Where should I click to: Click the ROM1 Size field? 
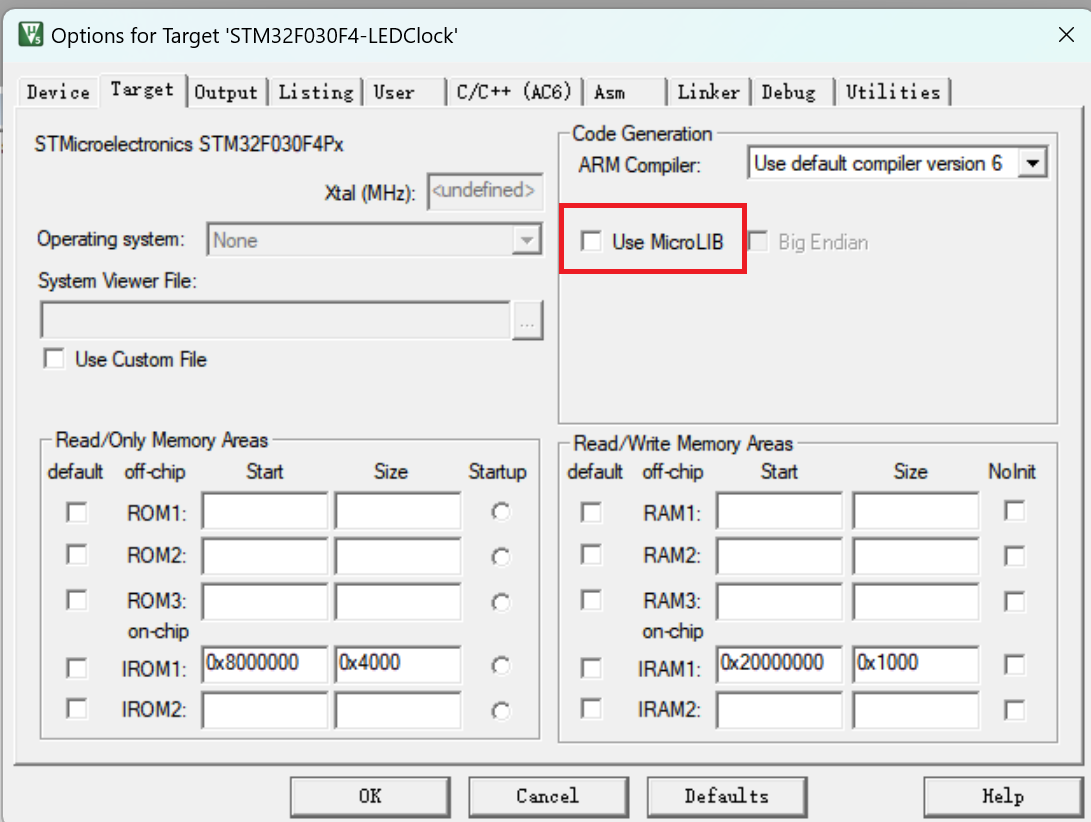397,511
